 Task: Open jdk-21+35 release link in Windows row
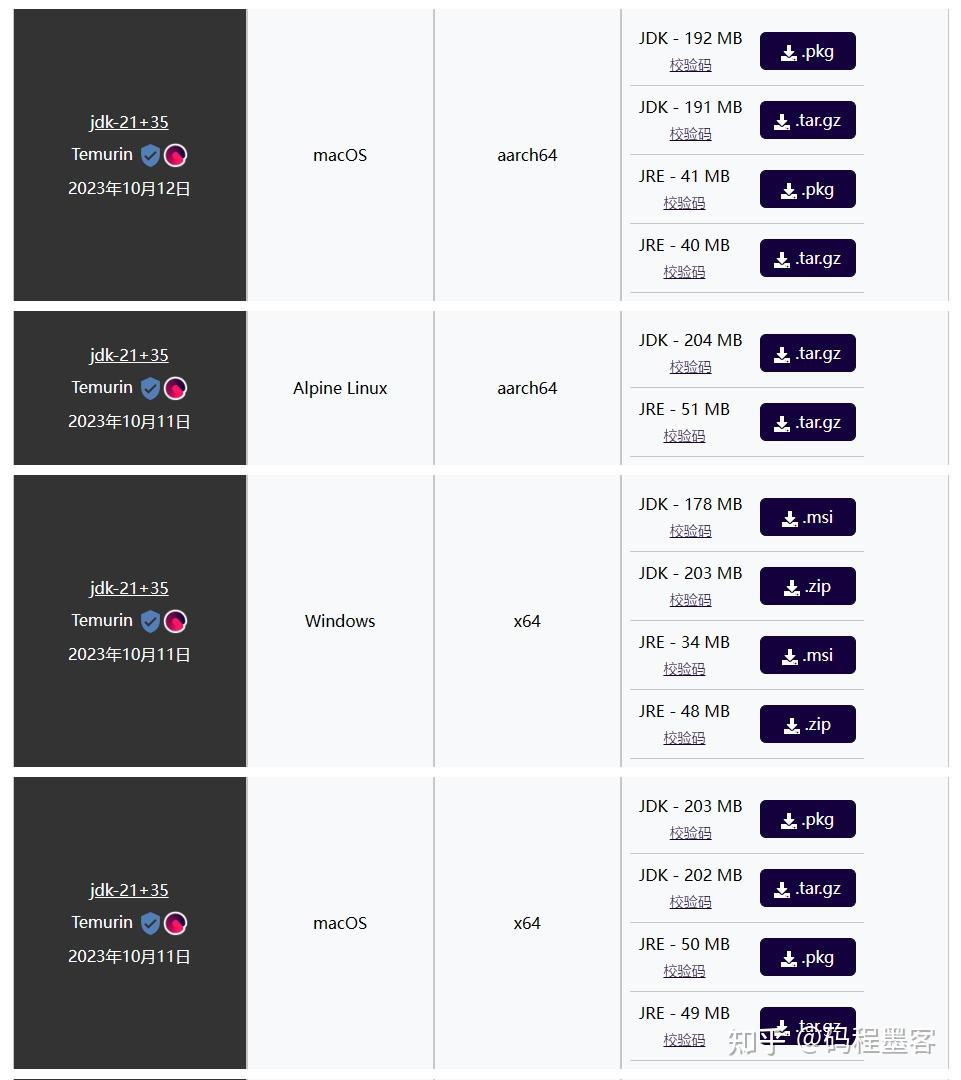(129, 588)
